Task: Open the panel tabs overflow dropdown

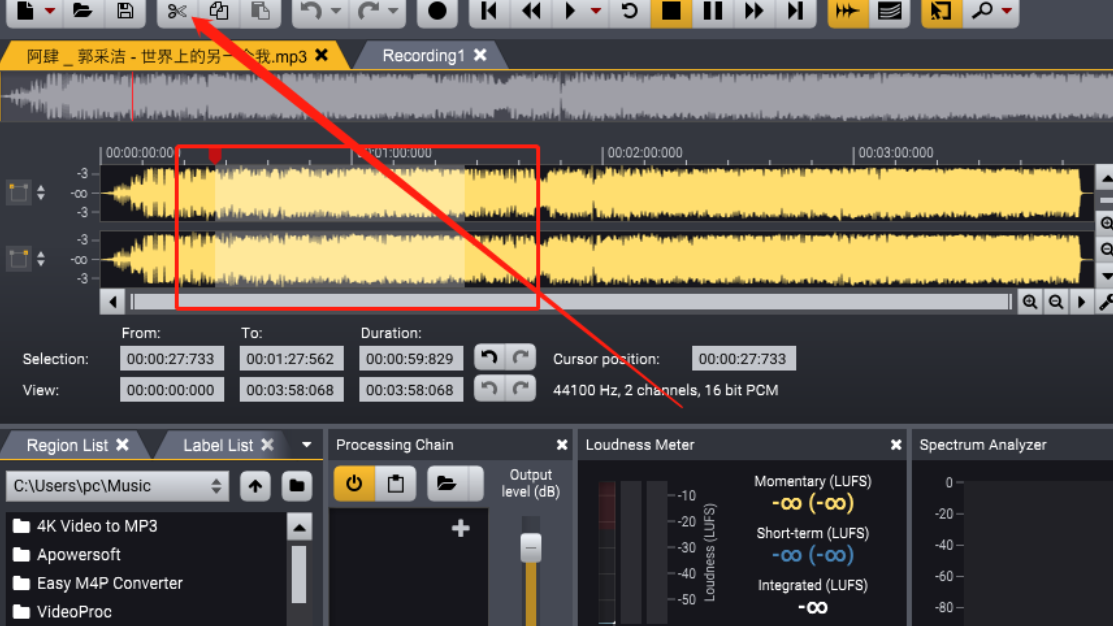Action: pyautogui.click(x=307, y=445)
